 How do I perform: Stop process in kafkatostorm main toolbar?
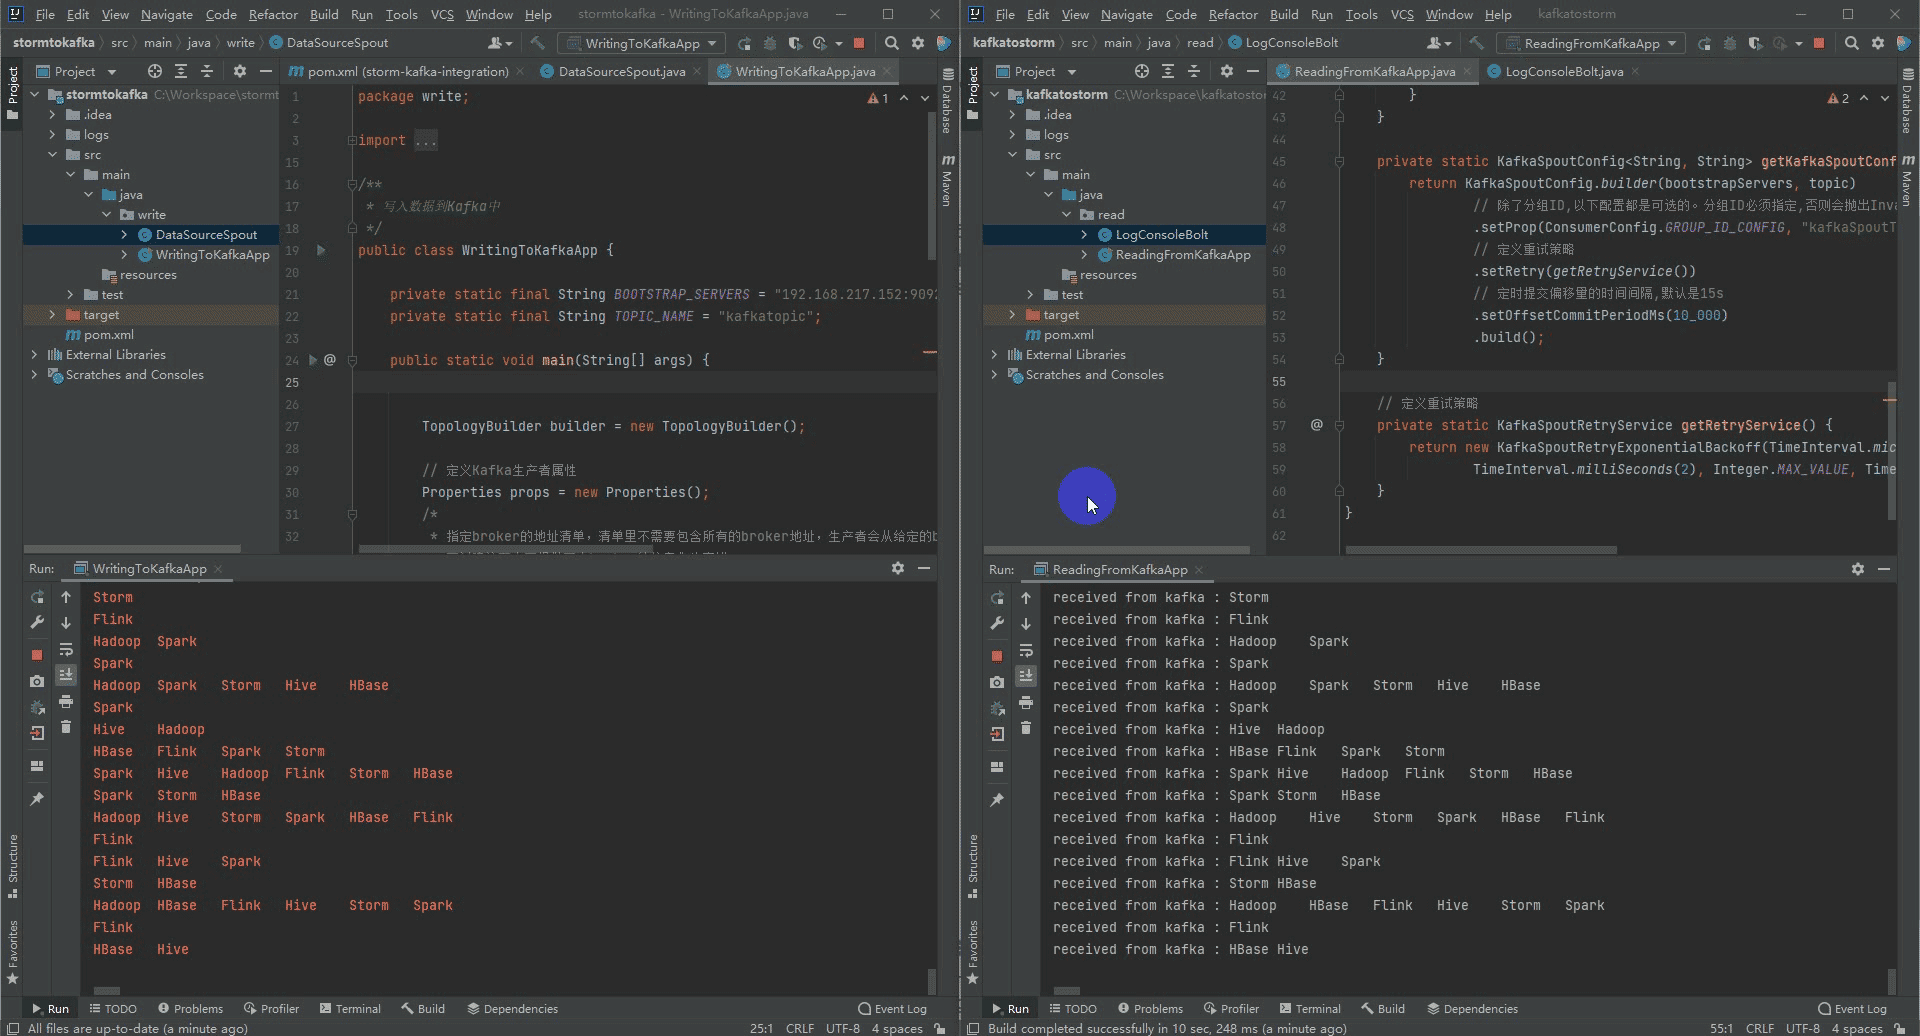click(x=1819, y=43)
